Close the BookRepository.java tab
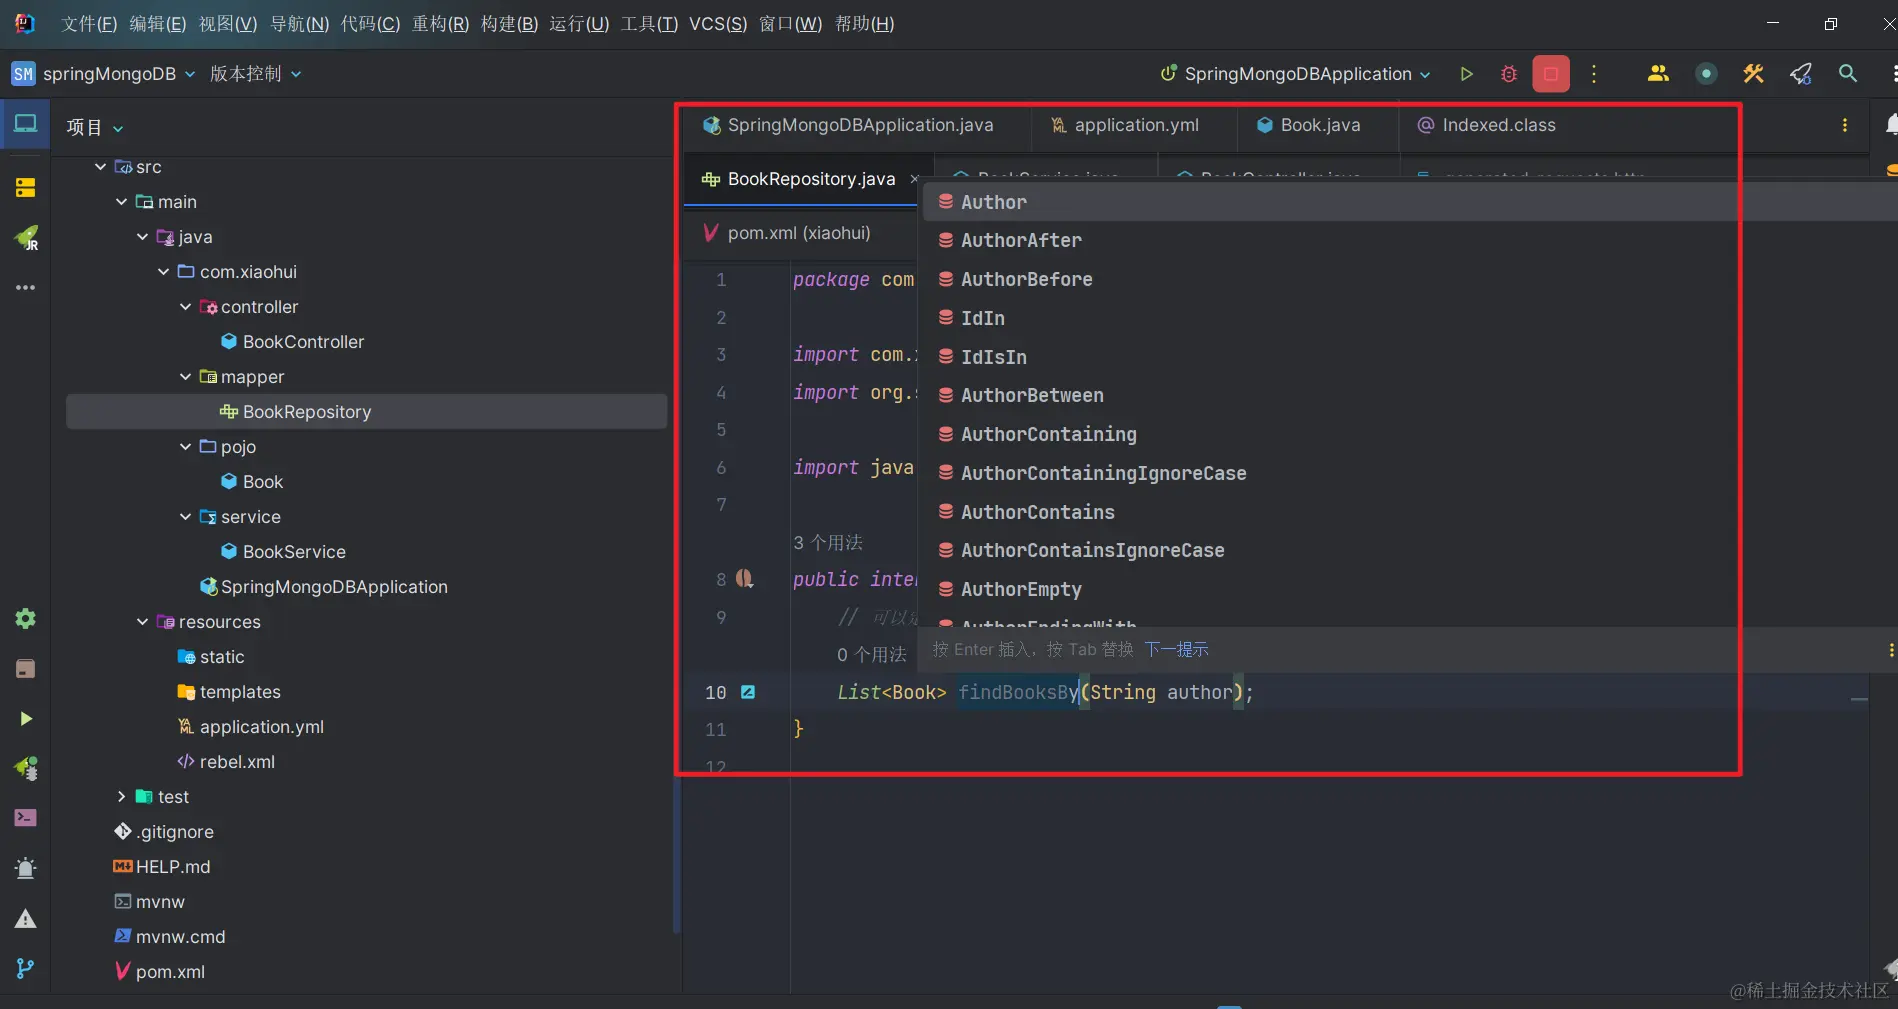The image size is (1898, 1009). [914, 179]
